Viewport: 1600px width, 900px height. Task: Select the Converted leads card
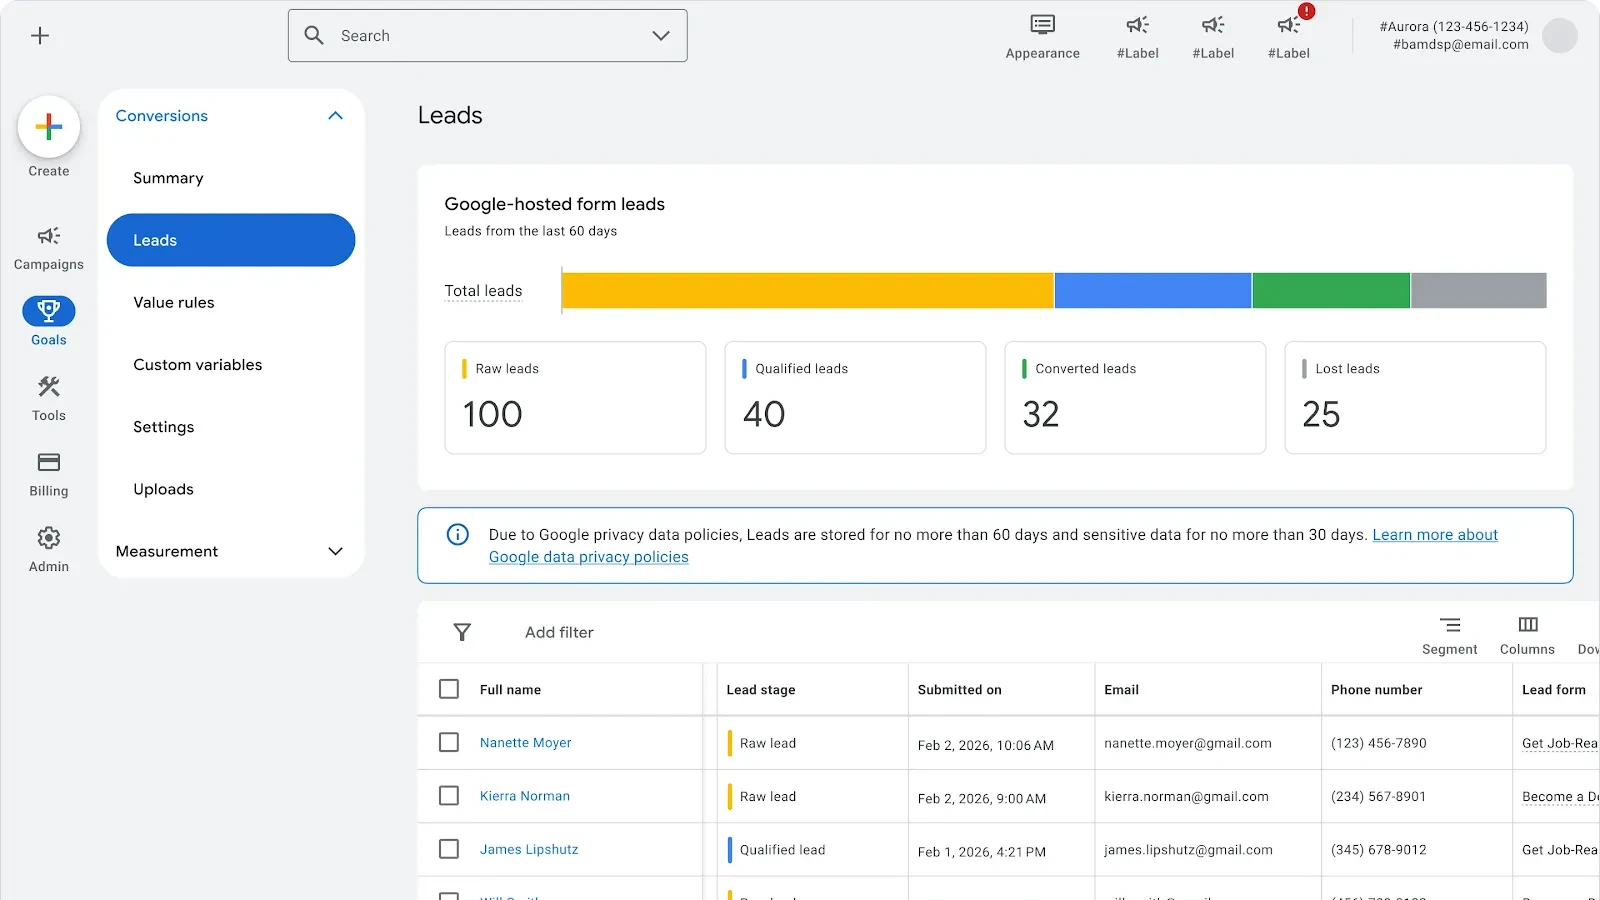[x=1135, y=398]
